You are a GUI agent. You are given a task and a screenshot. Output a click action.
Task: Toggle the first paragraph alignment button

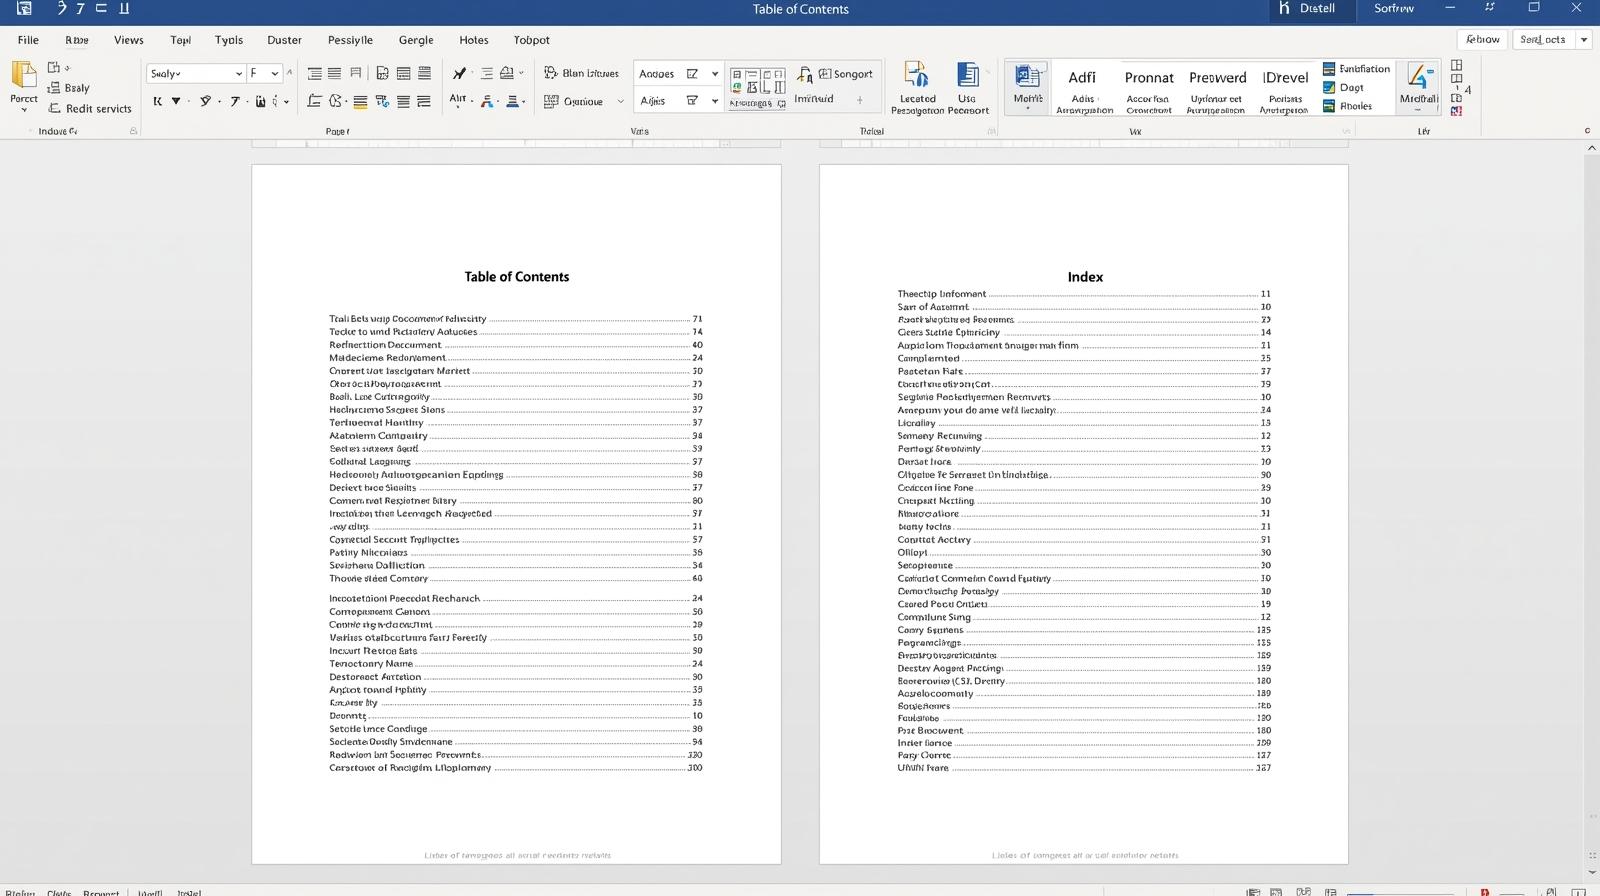(314, 73)
